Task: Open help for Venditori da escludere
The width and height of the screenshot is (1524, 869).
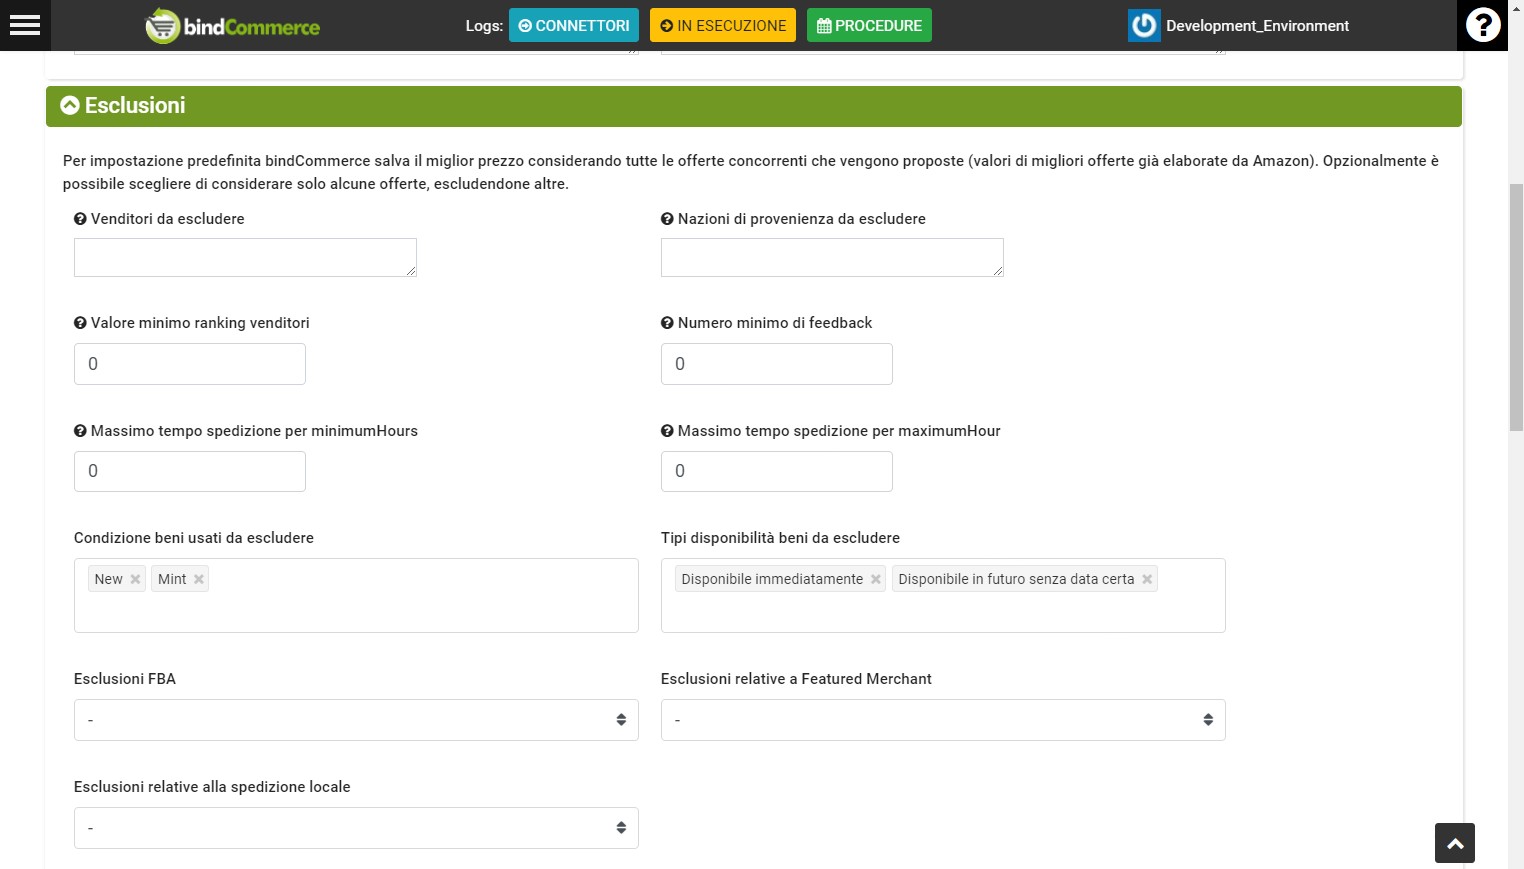Action: click(x=79, y=218)
